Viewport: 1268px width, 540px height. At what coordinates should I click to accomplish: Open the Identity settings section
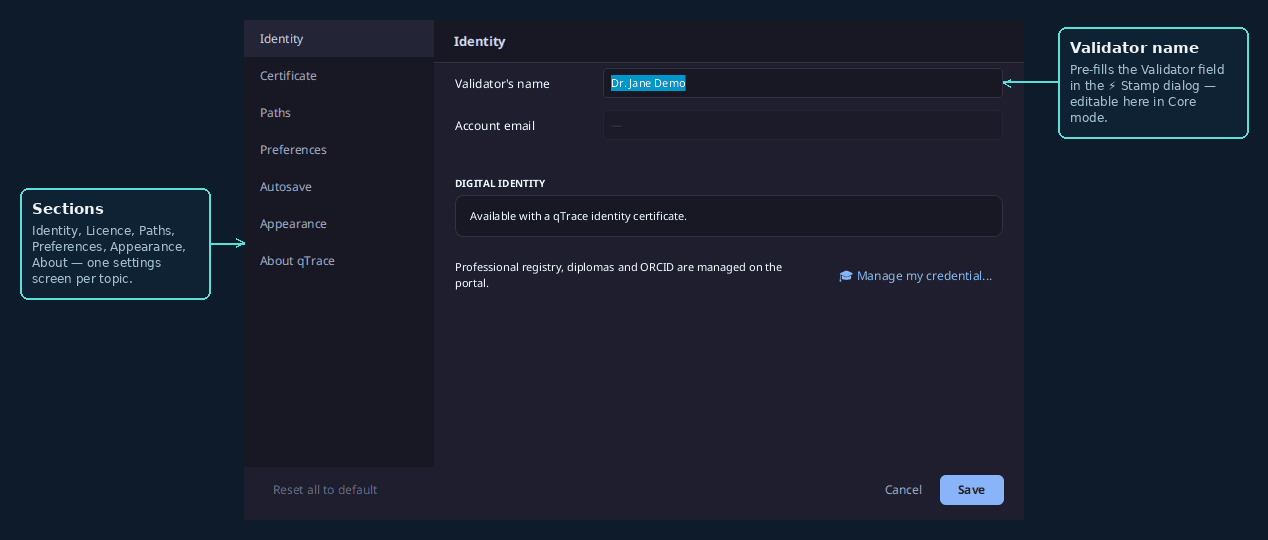click(x=339, y=39)
